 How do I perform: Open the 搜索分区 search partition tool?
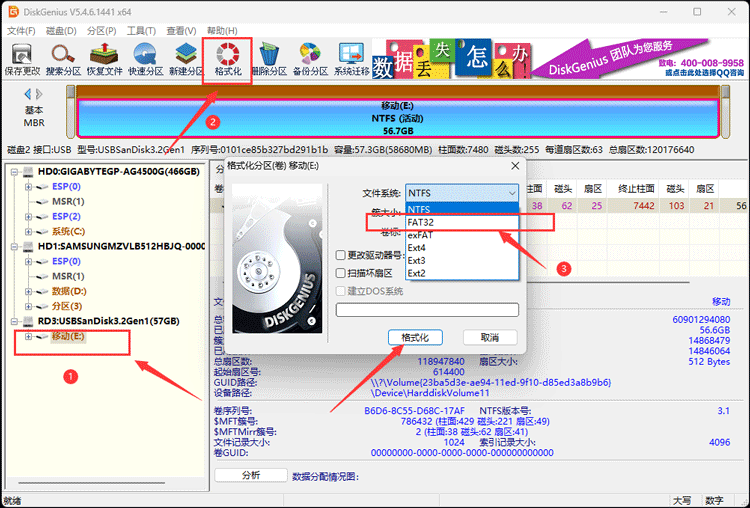[x=63, y=60]
